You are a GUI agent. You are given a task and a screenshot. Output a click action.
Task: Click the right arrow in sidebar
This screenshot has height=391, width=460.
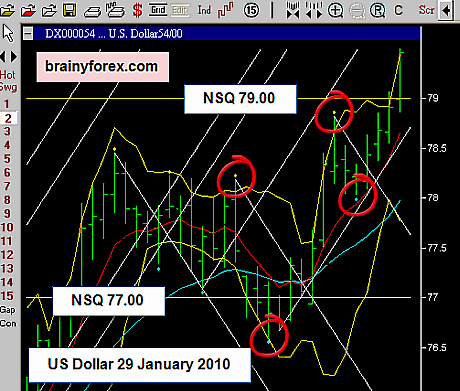pyautogui.click(x=14, y=57)
